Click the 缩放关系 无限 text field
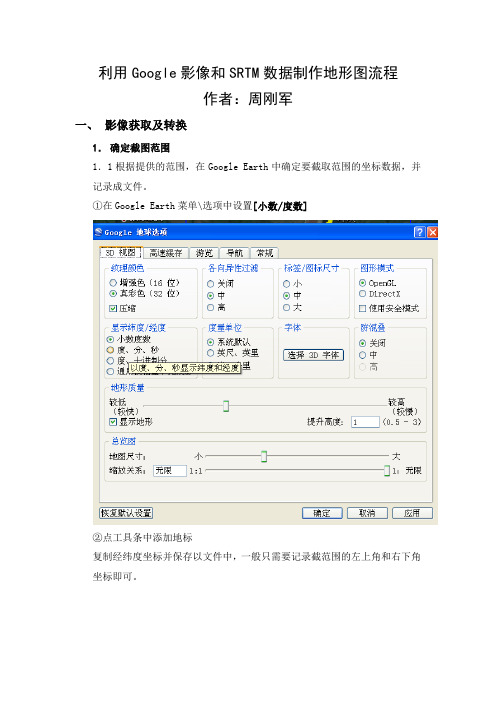The width and height of the screenshot is (496, 702). click(x=170, y=471)
